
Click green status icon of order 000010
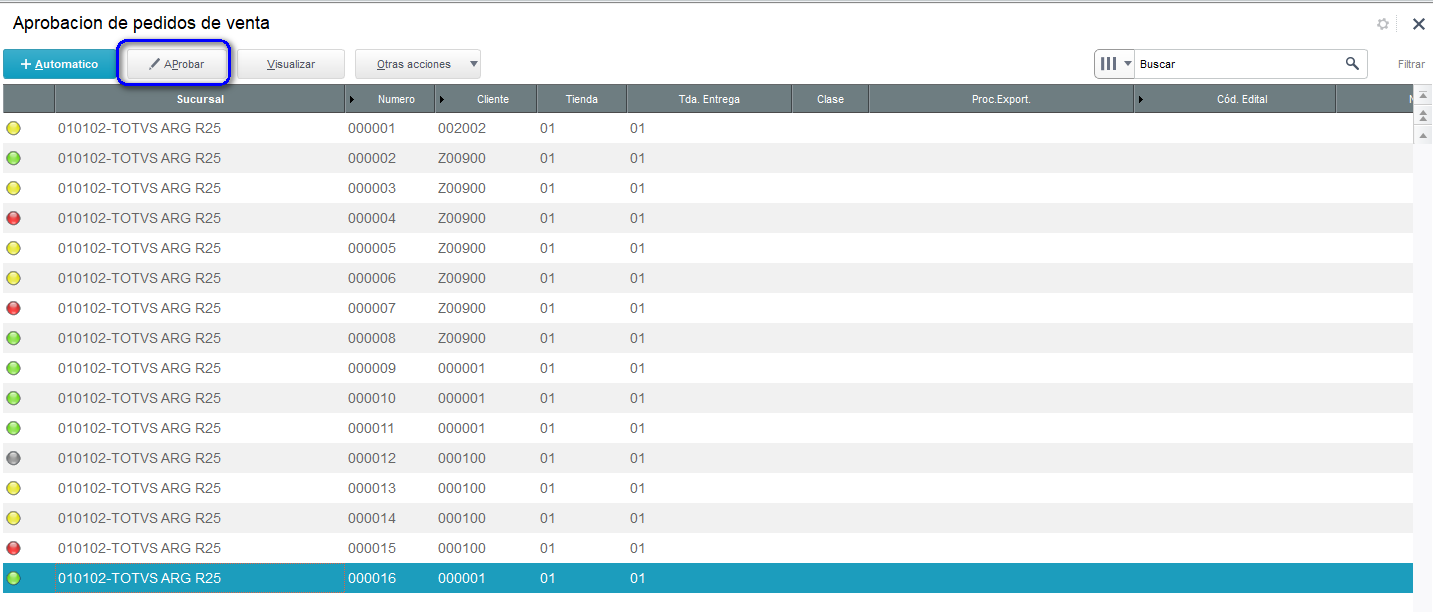13,398
